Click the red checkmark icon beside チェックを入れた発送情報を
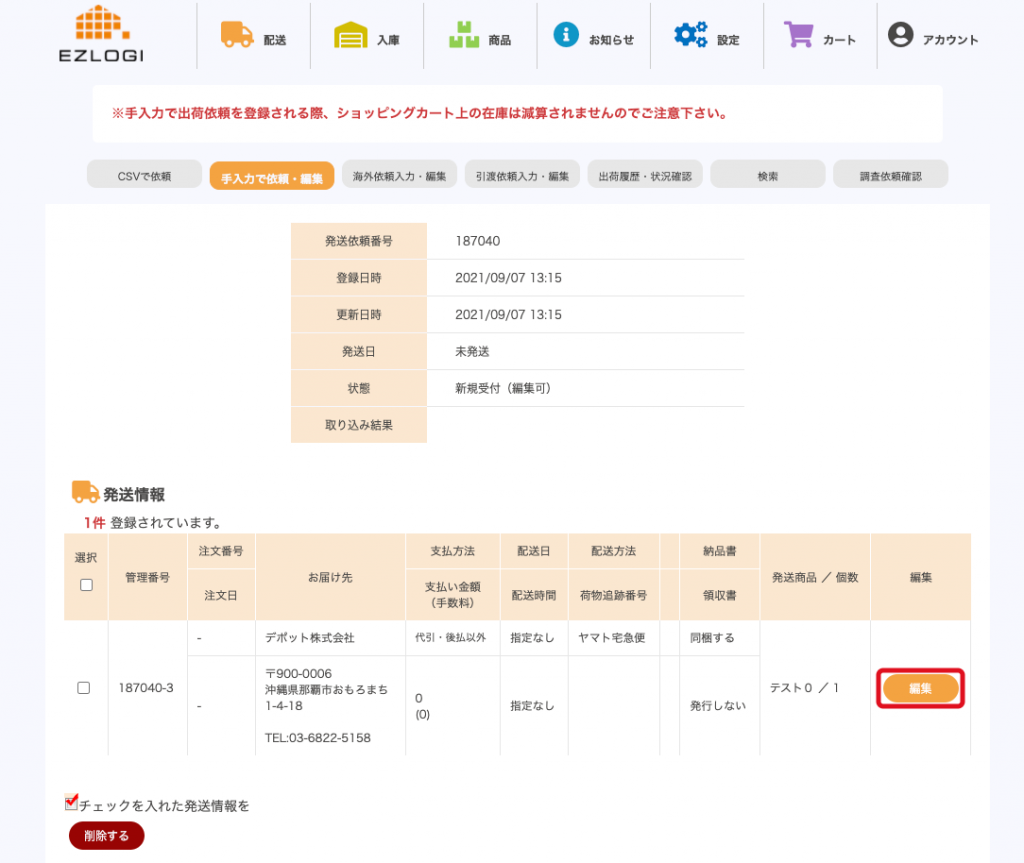Viewport: 1024px width, 863px height. pyautogui.click(x=71, y=801)
